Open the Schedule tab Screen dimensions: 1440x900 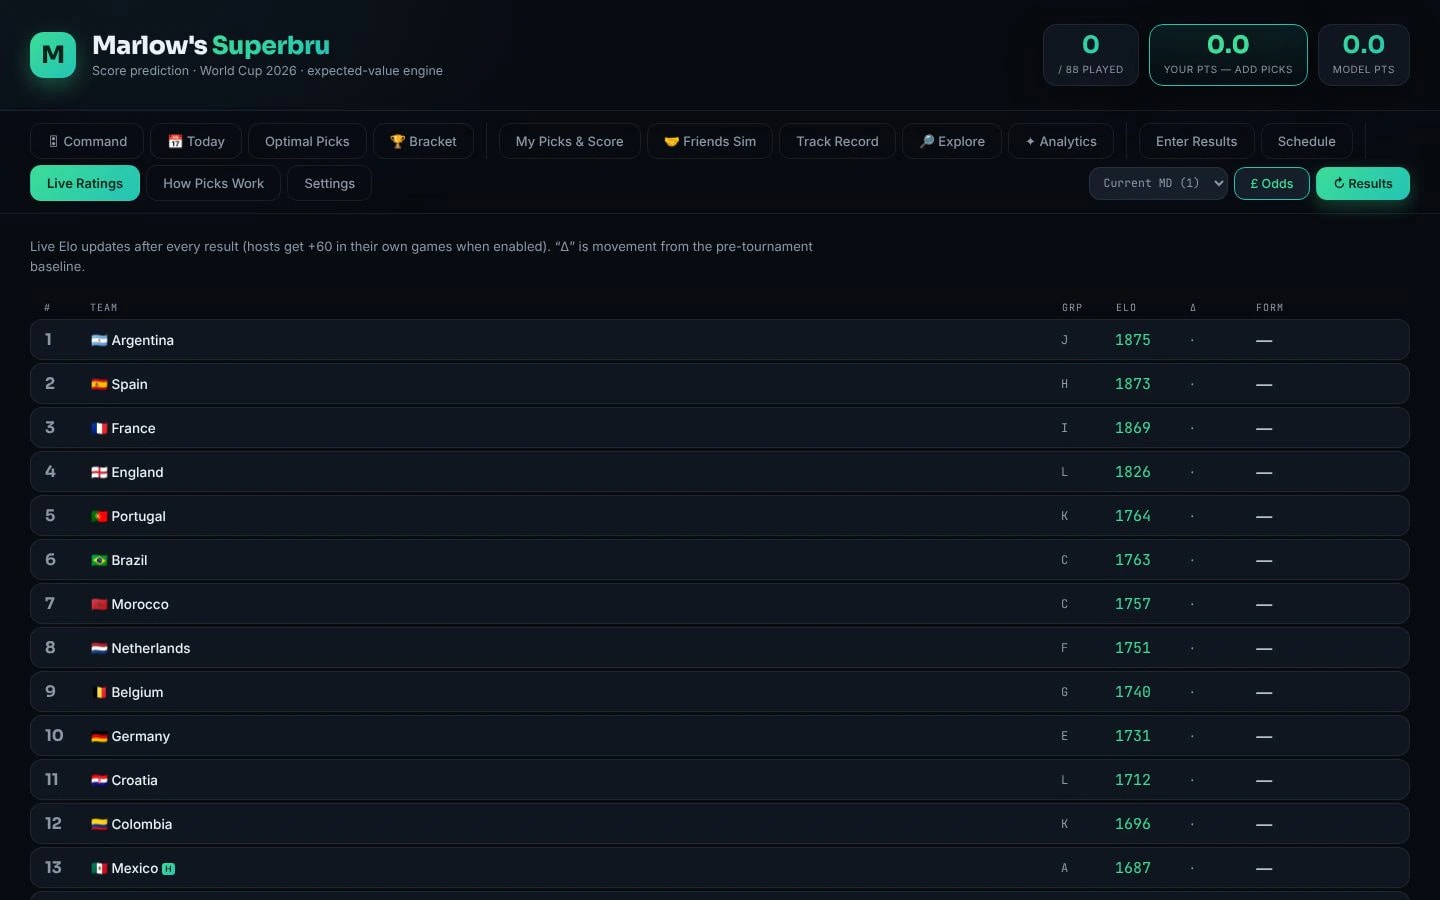1306,141
